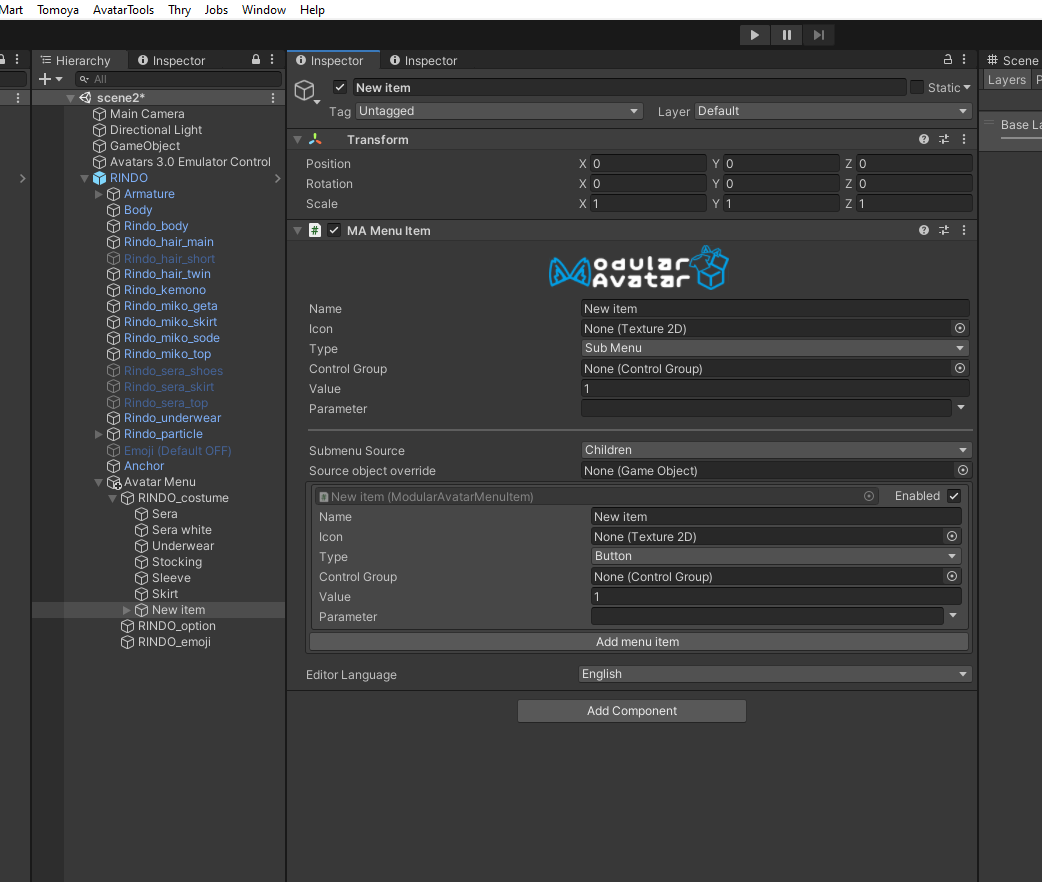This screenshot has height=882, width=1042.
Task: Expand the Armature tree node
Action: 98,194
